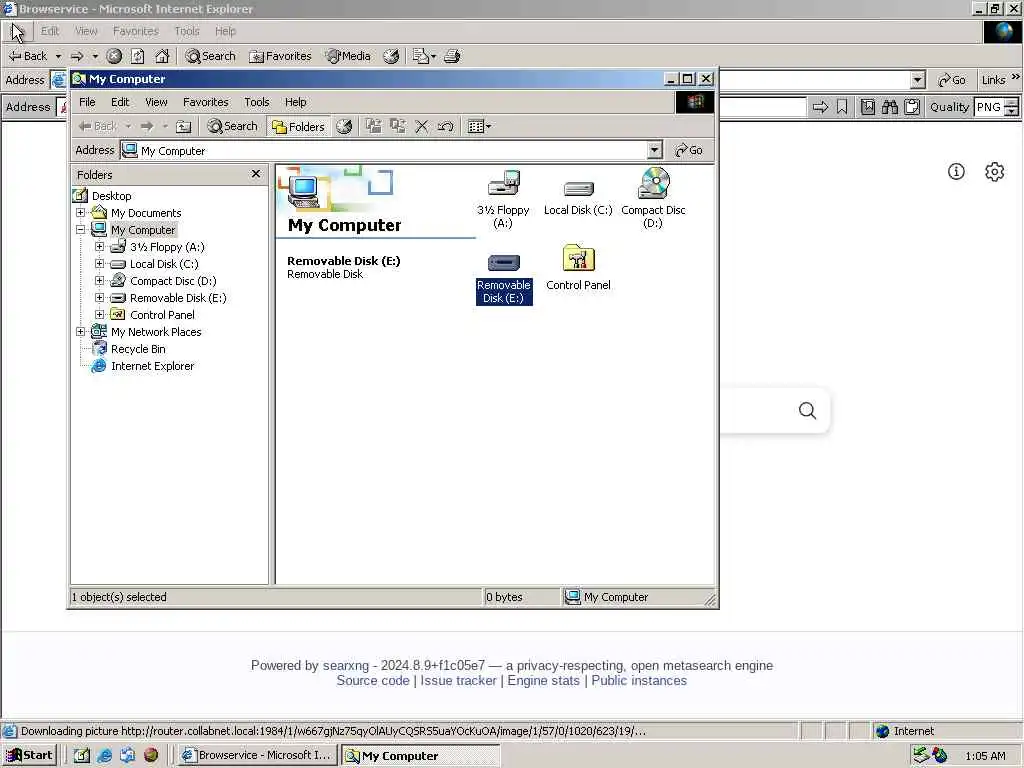Open Views dropdown in My Computer toolbar

(480, 127)
